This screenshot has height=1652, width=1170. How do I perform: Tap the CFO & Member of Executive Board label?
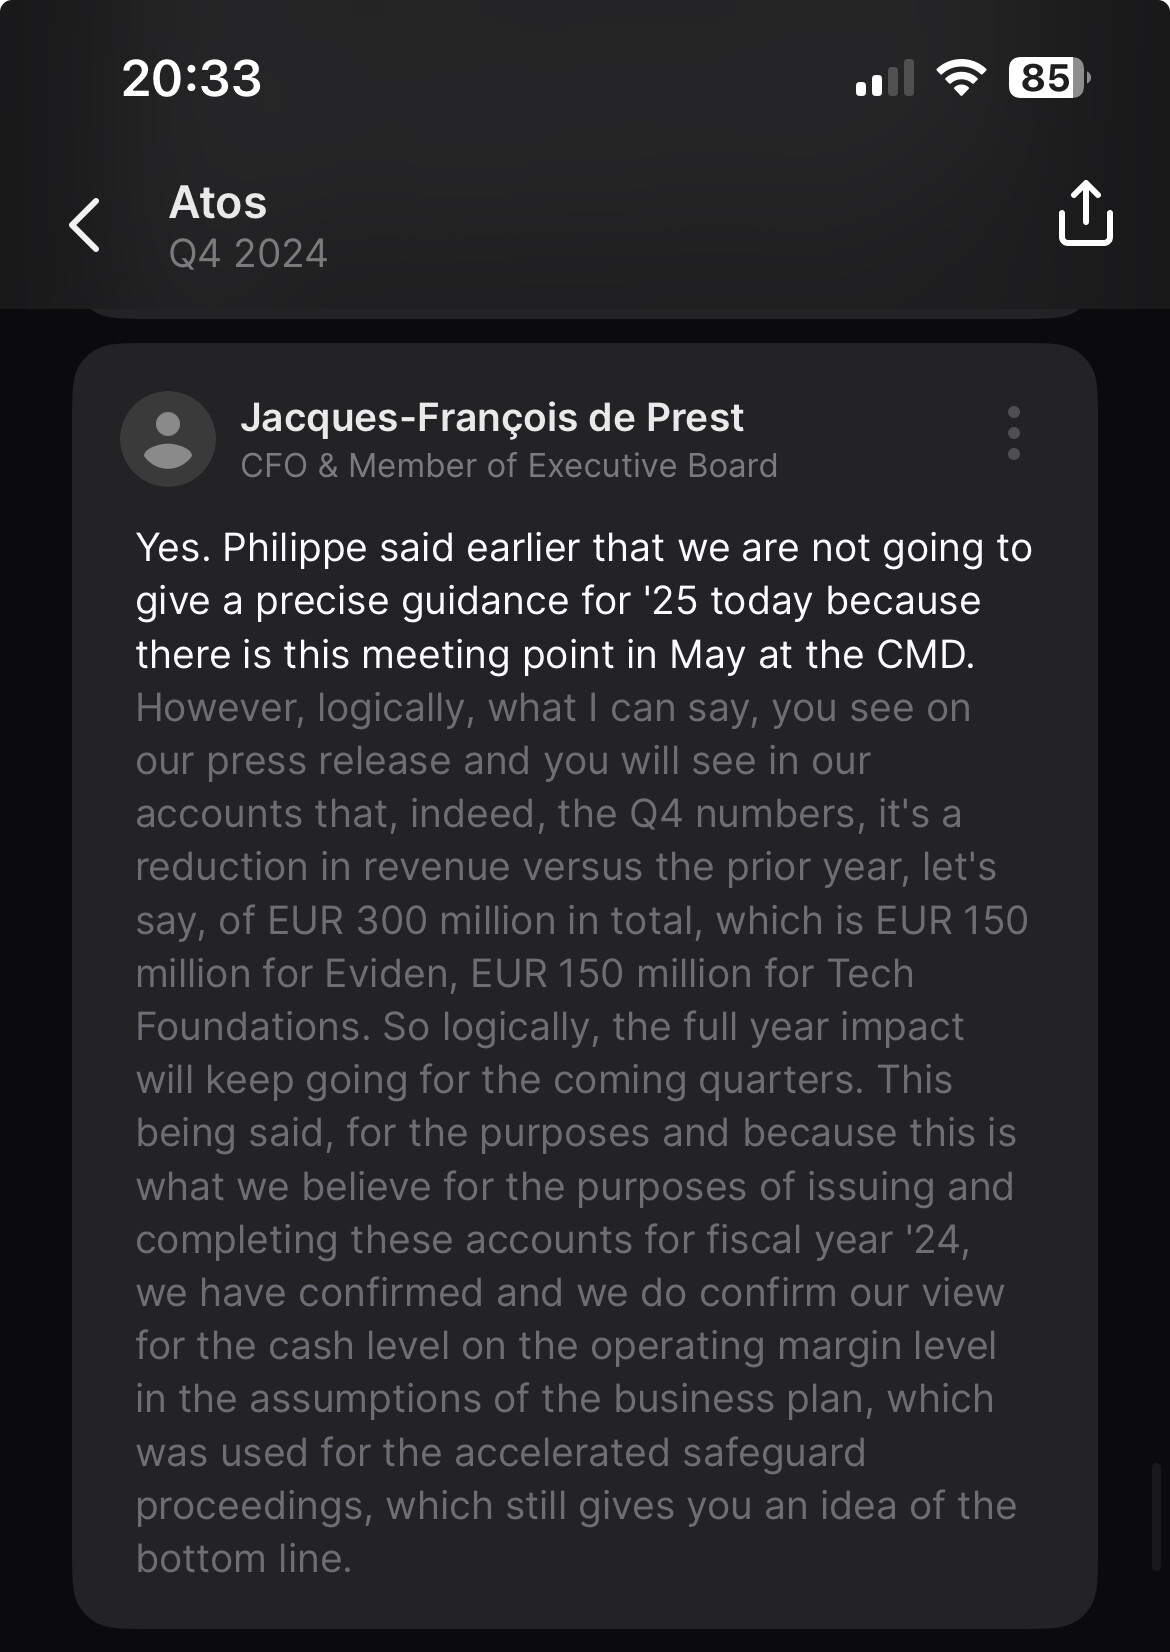click(x=509, y=466)
